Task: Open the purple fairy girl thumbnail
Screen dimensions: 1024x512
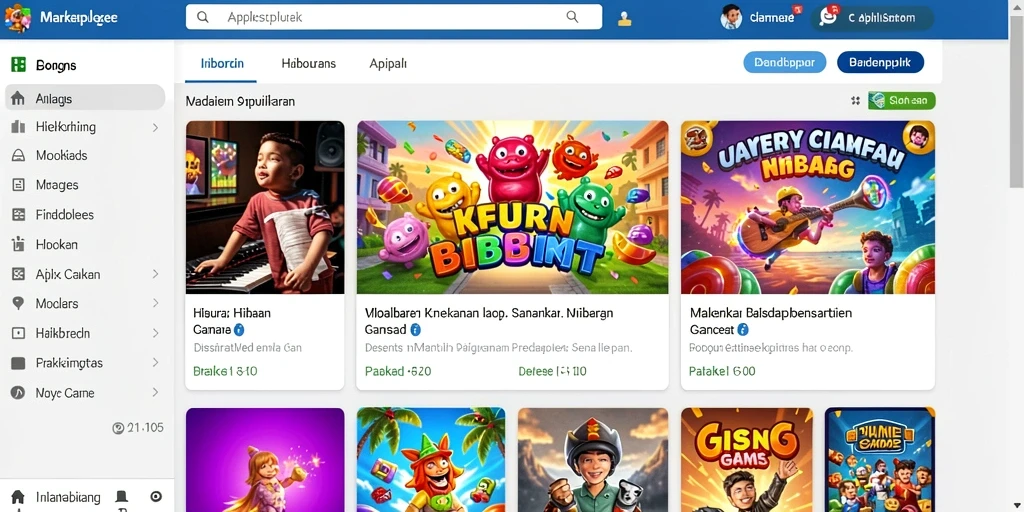Action: point(265,460)
